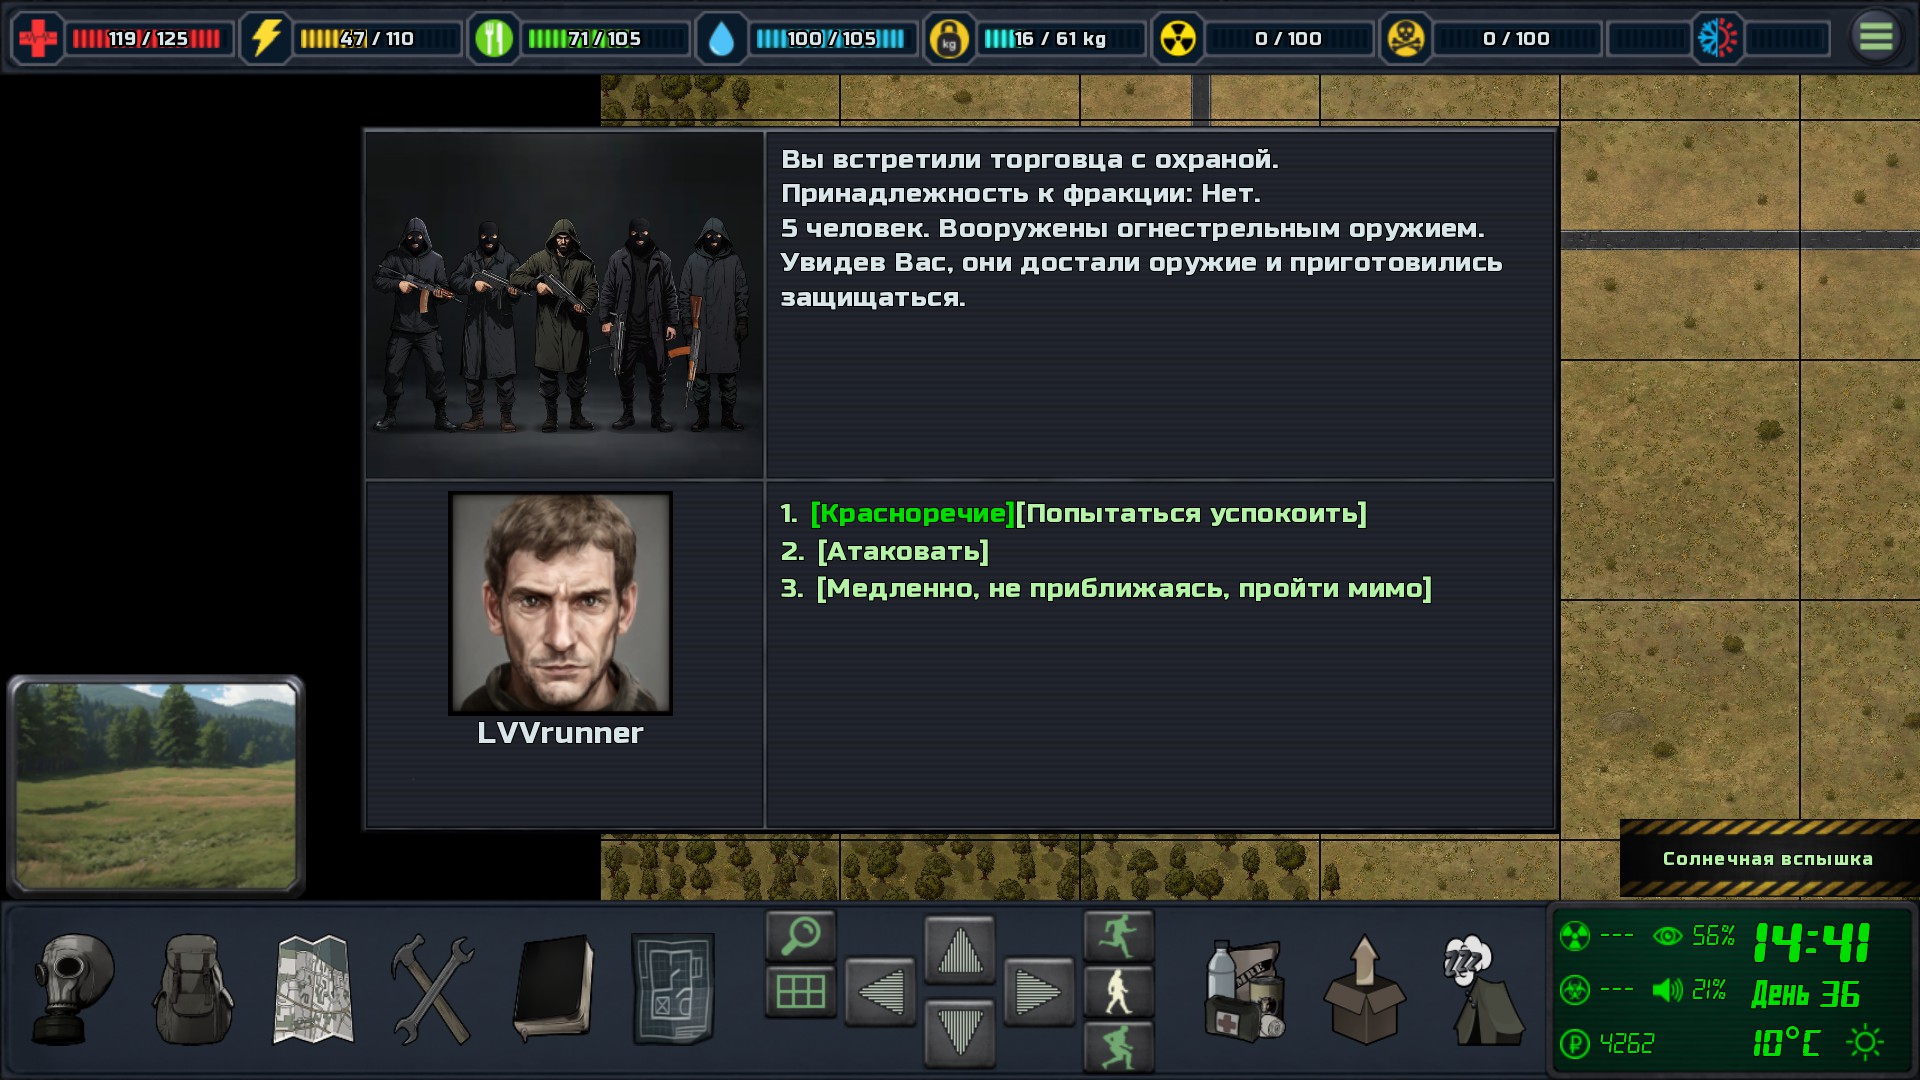The image size is (1920, 1080).
Task: Open the blueprint schematics icon
Action: tap(673, 989)
